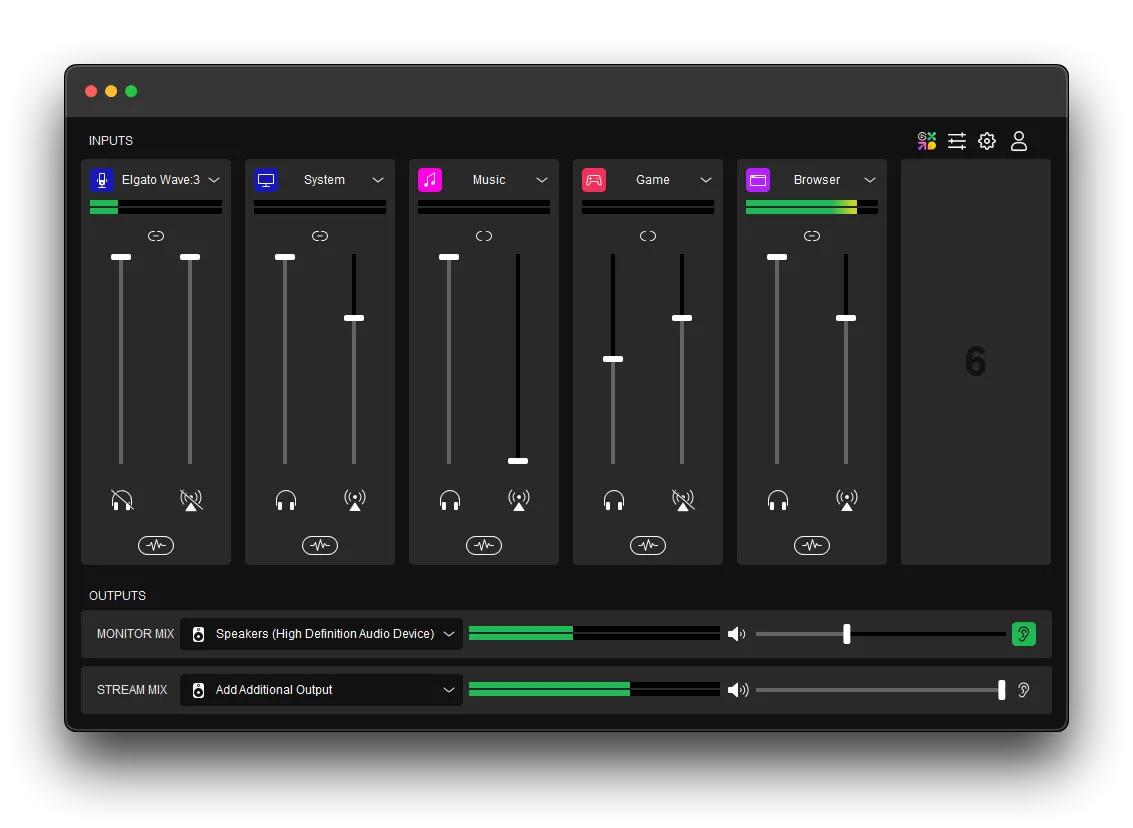Click the Browser channel name label
The image size is (1133, 828).
[817, 180]
